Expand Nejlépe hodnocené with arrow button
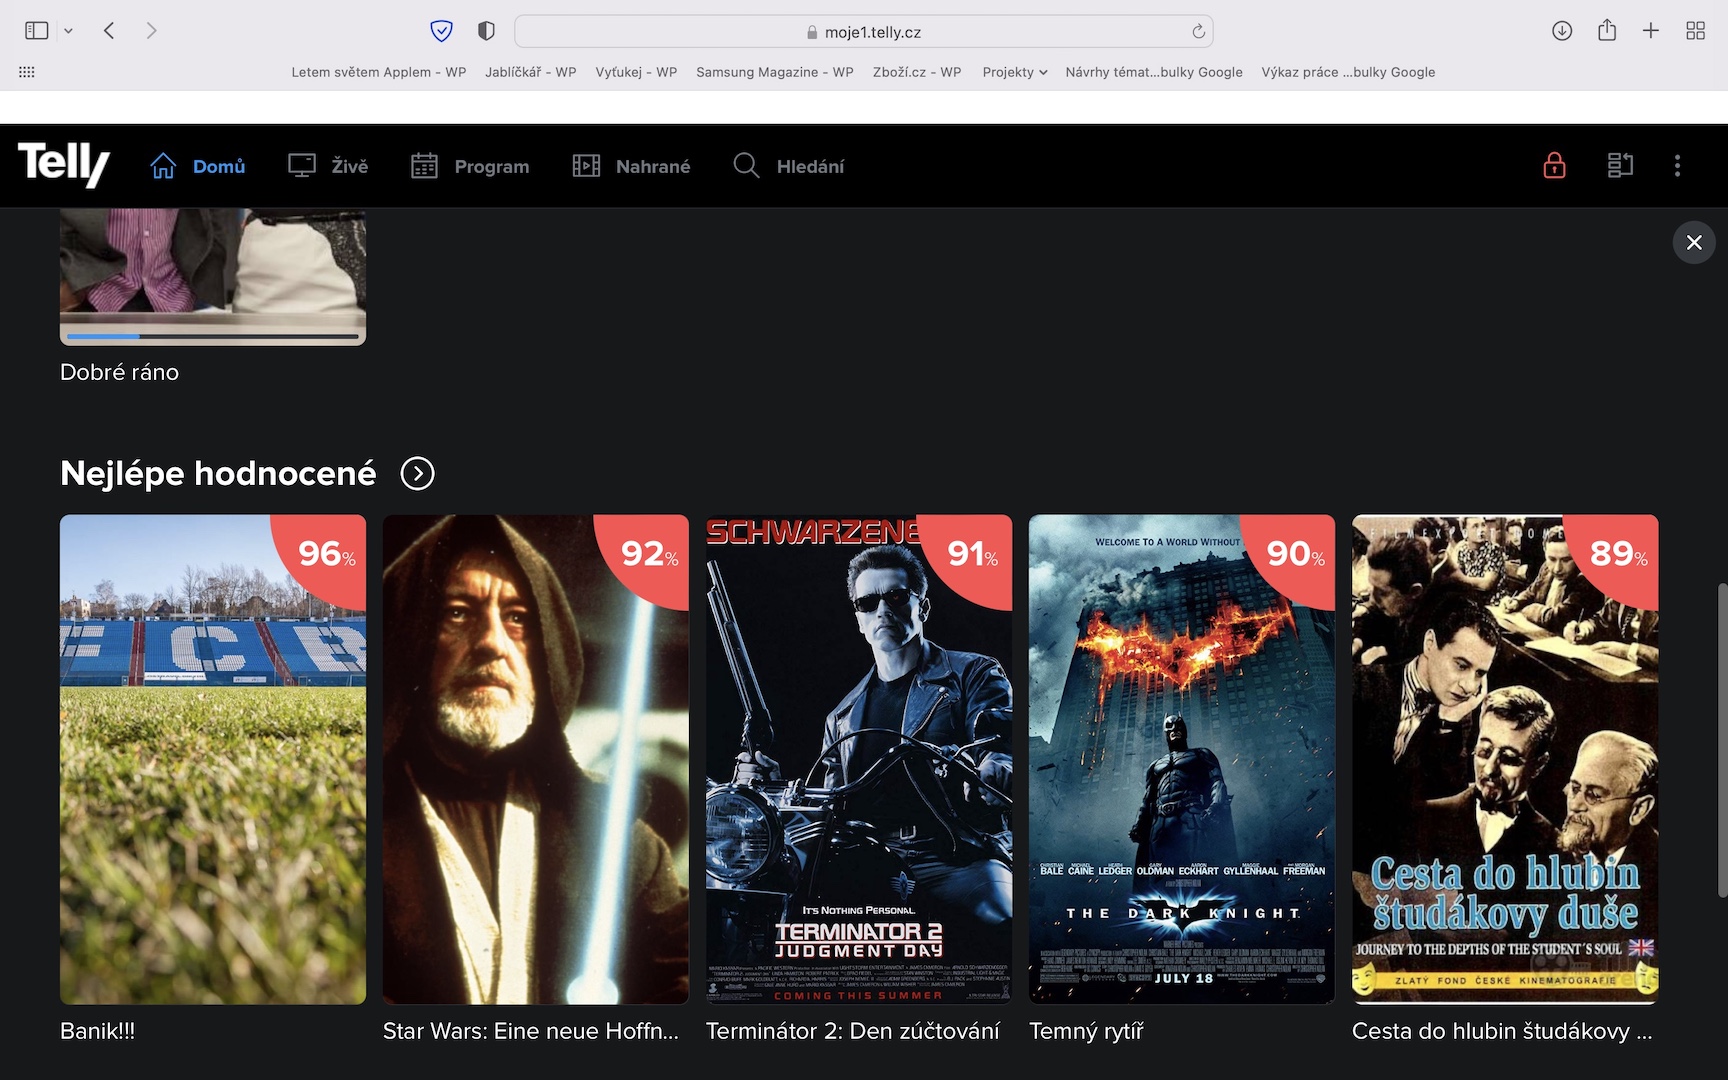Viewport: 1728px width, 1080px height. (417, 473)
